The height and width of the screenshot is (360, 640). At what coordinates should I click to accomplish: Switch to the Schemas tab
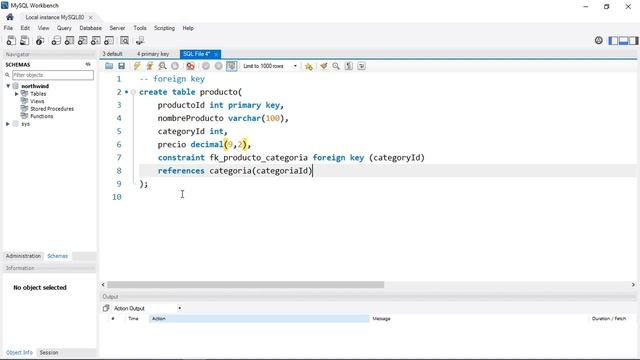tap(58, 256)
